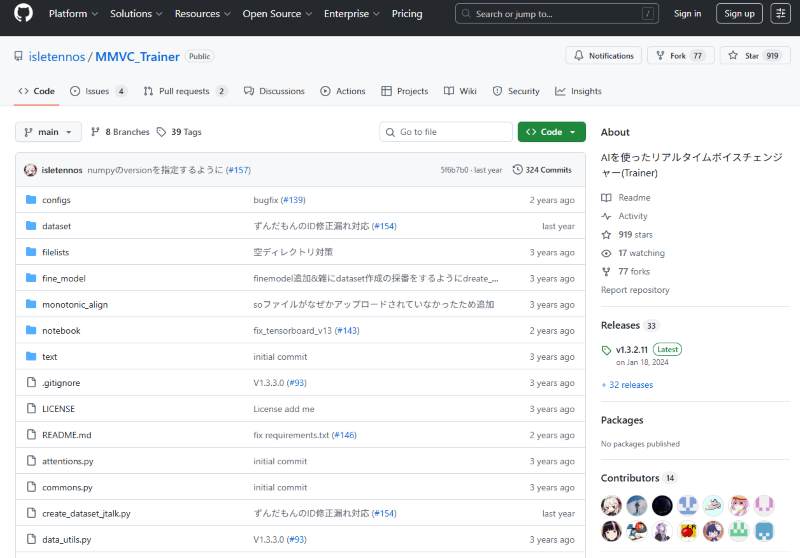The width and height of the screenshot is (800, 558).
Task: Open the Discussions tab
Action: pos(274,91)
